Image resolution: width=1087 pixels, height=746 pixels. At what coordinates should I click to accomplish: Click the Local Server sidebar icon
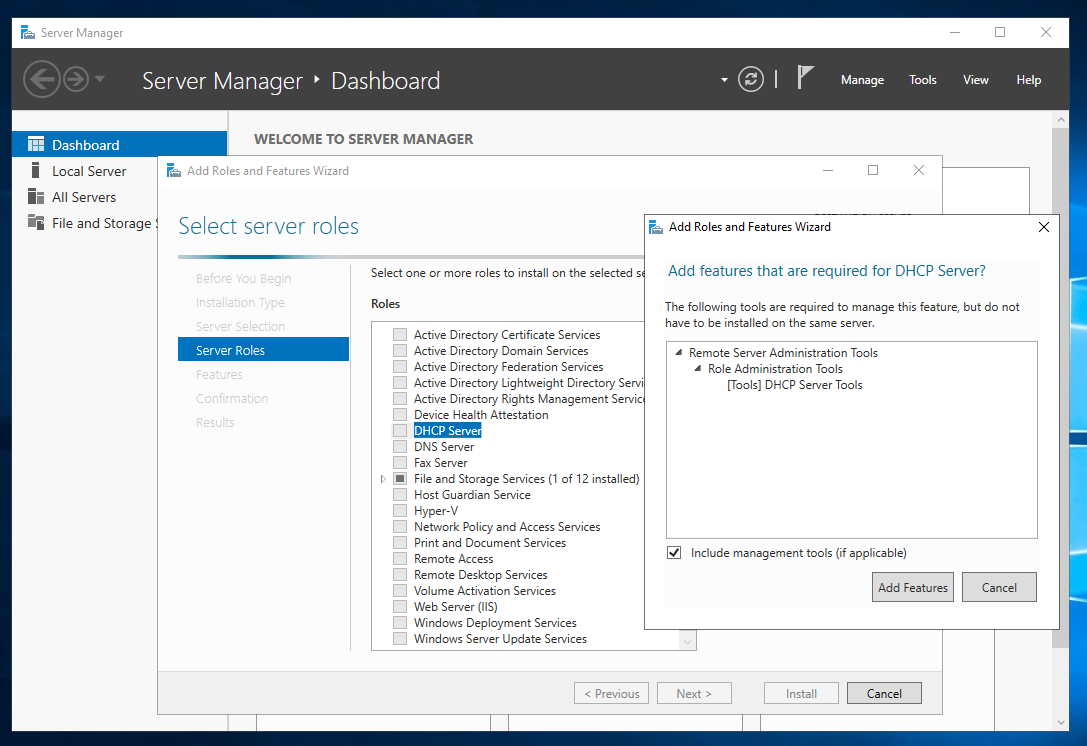click(x=36, y=171)
